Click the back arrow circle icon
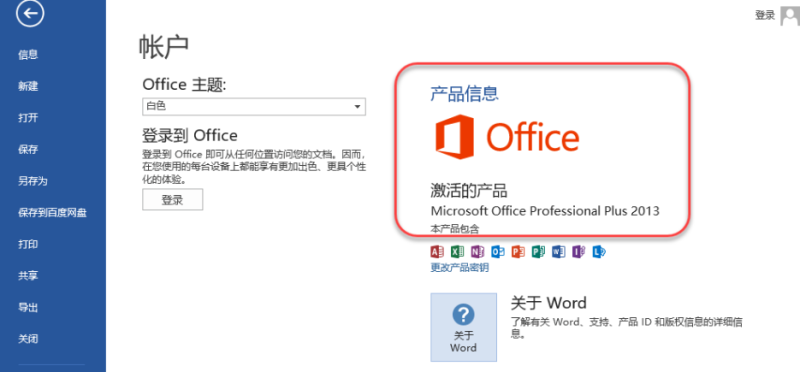The image size is (800, 372). pos(30,13)
